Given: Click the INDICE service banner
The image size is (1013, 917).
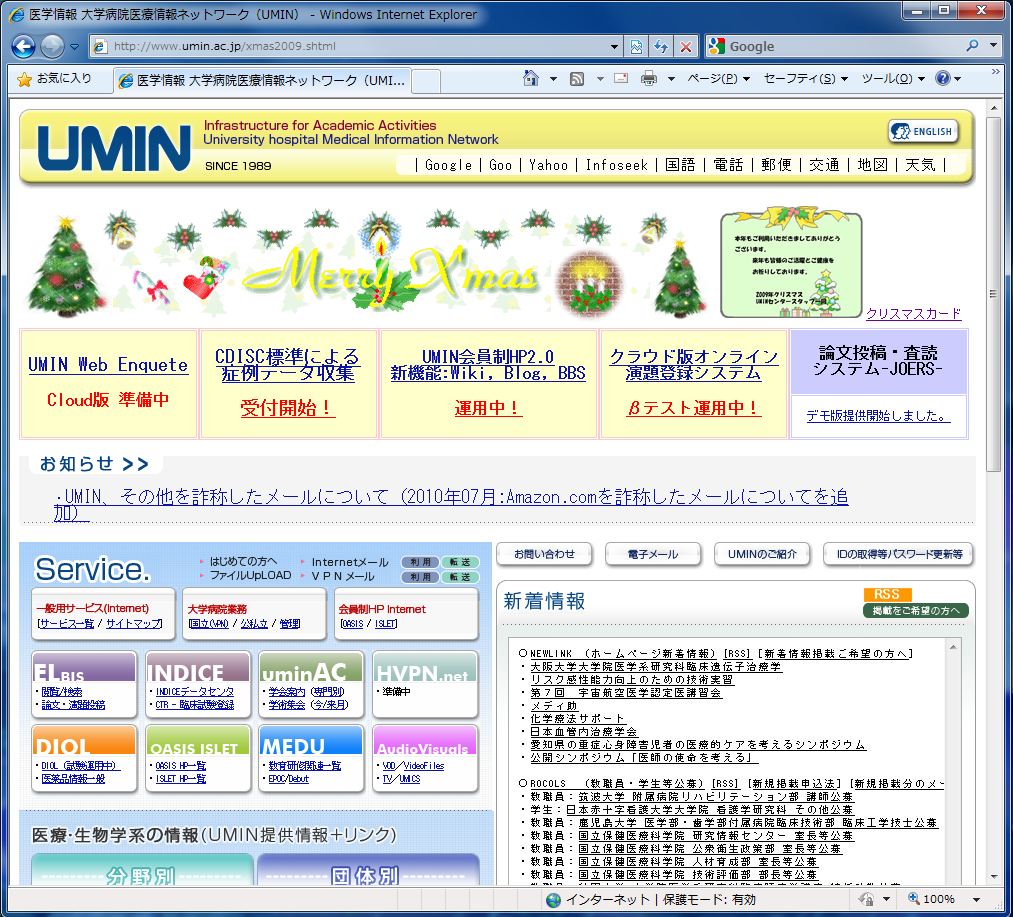Looking at the screenshot, I should (x=198, y=668).
